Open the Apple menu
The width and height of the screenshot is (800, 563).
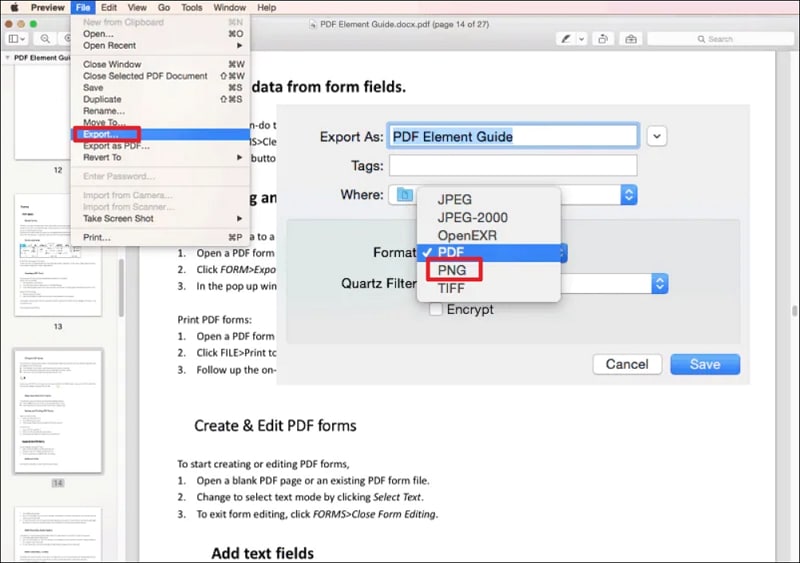click(14, 7)
